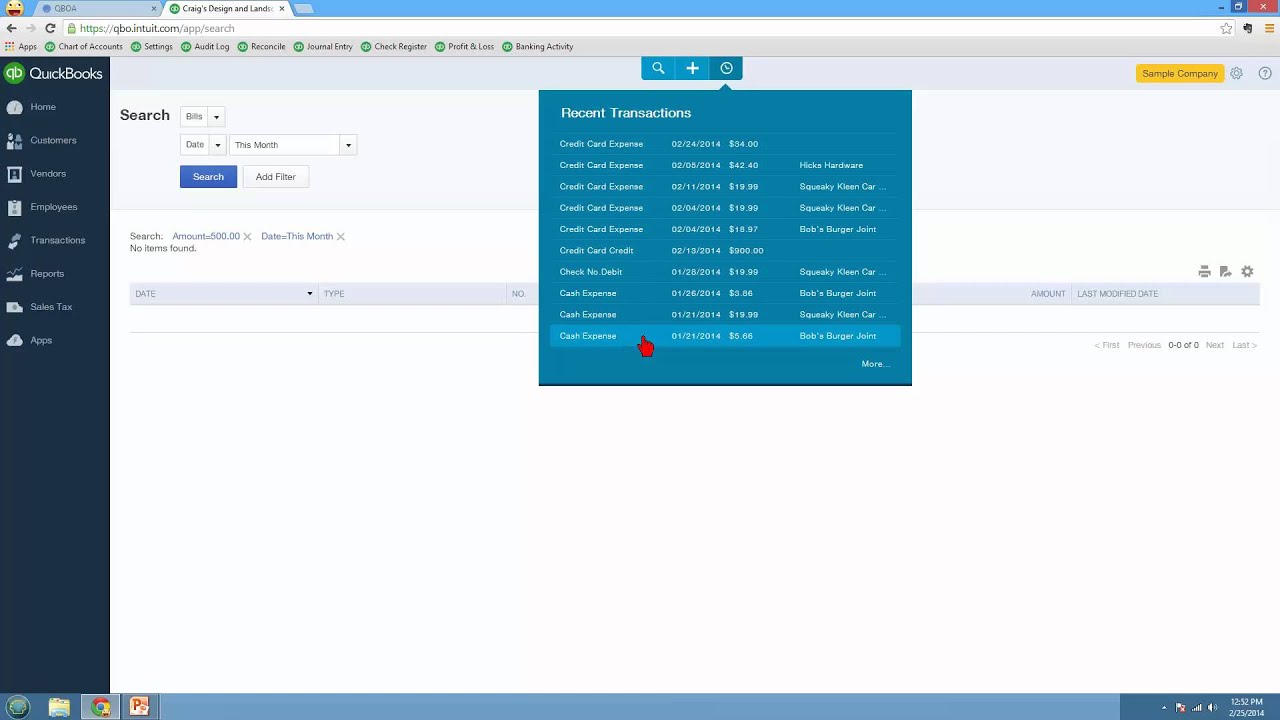The height and width of the screenshot is (720, 1280).
Task: Open the Cash Expense $3.86 transaction
Action: click(x=725, y=293)
